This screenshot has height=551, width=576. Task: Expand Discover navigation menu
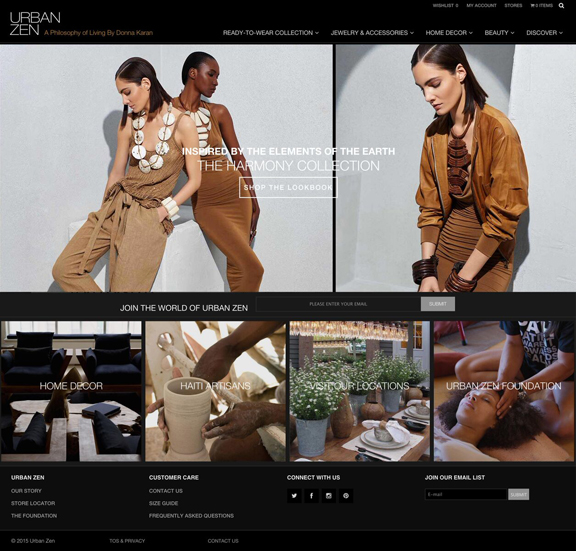click(x=544, y=33)
